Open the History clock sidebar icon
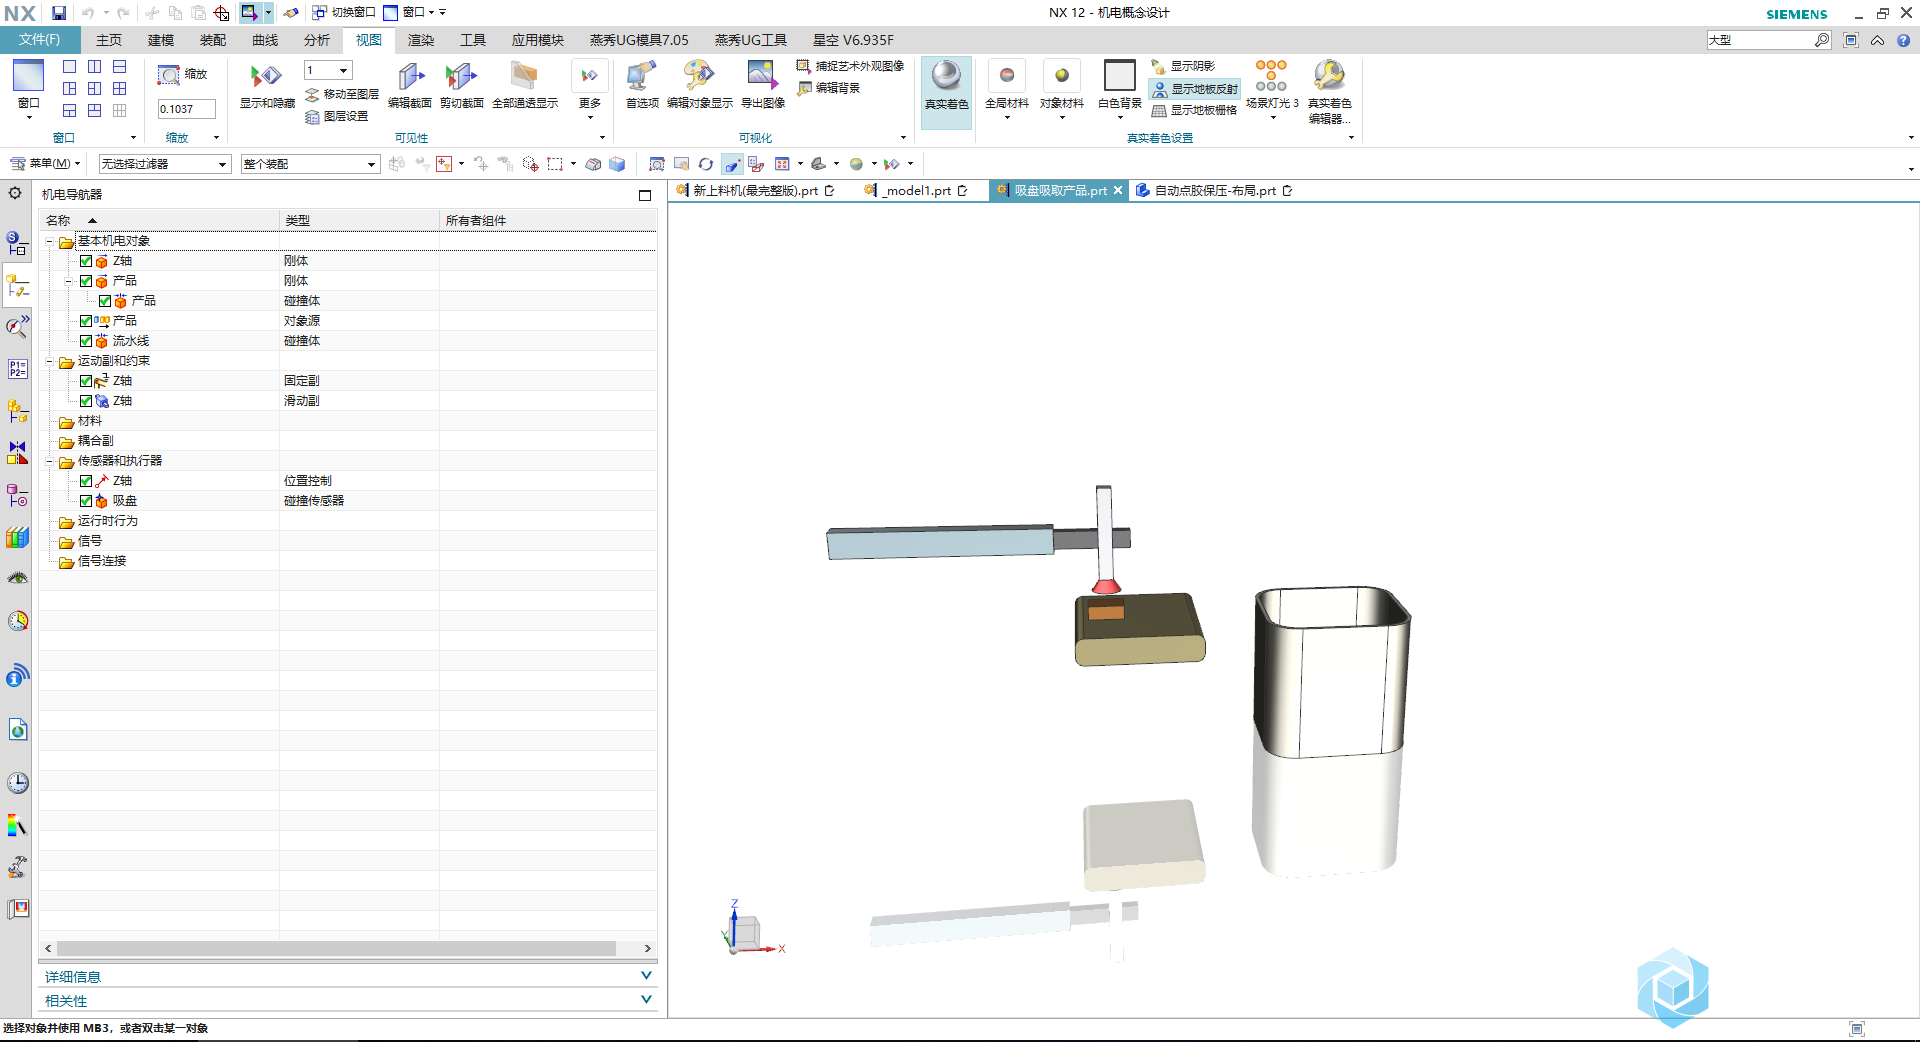The image size is (1920, 1042). [x=18, y=783]
